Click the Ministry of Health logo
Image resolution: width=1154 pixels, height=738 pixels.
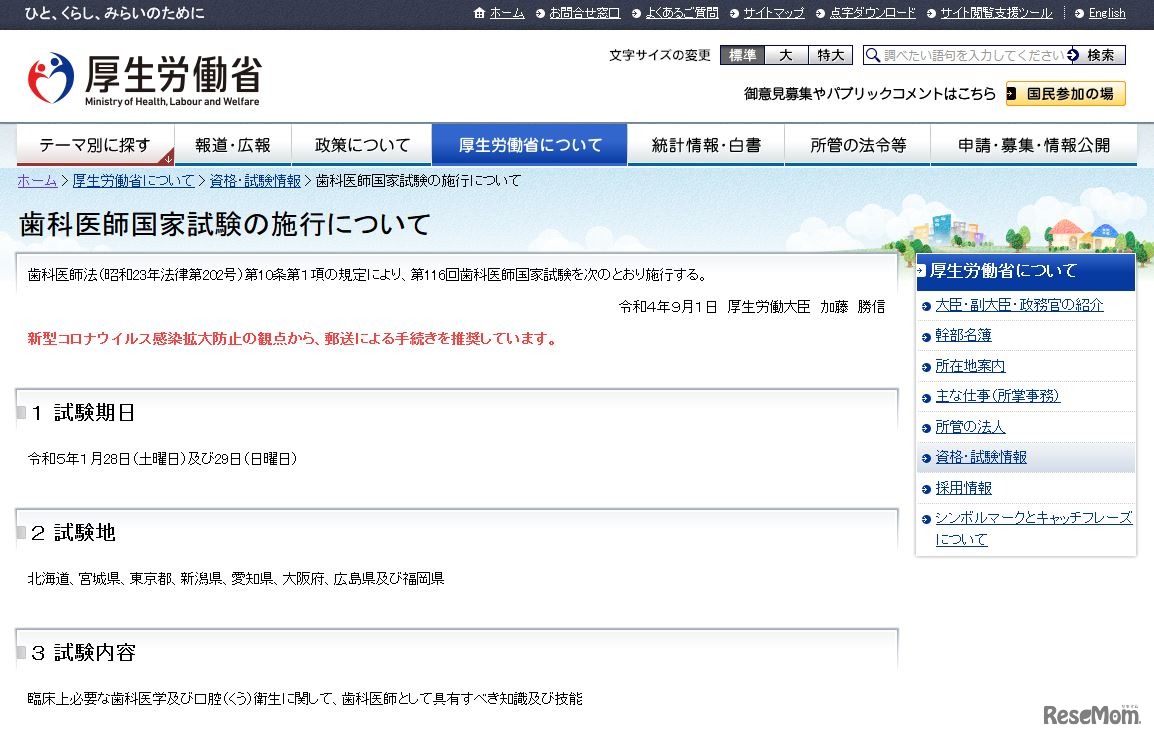[144, 79]
